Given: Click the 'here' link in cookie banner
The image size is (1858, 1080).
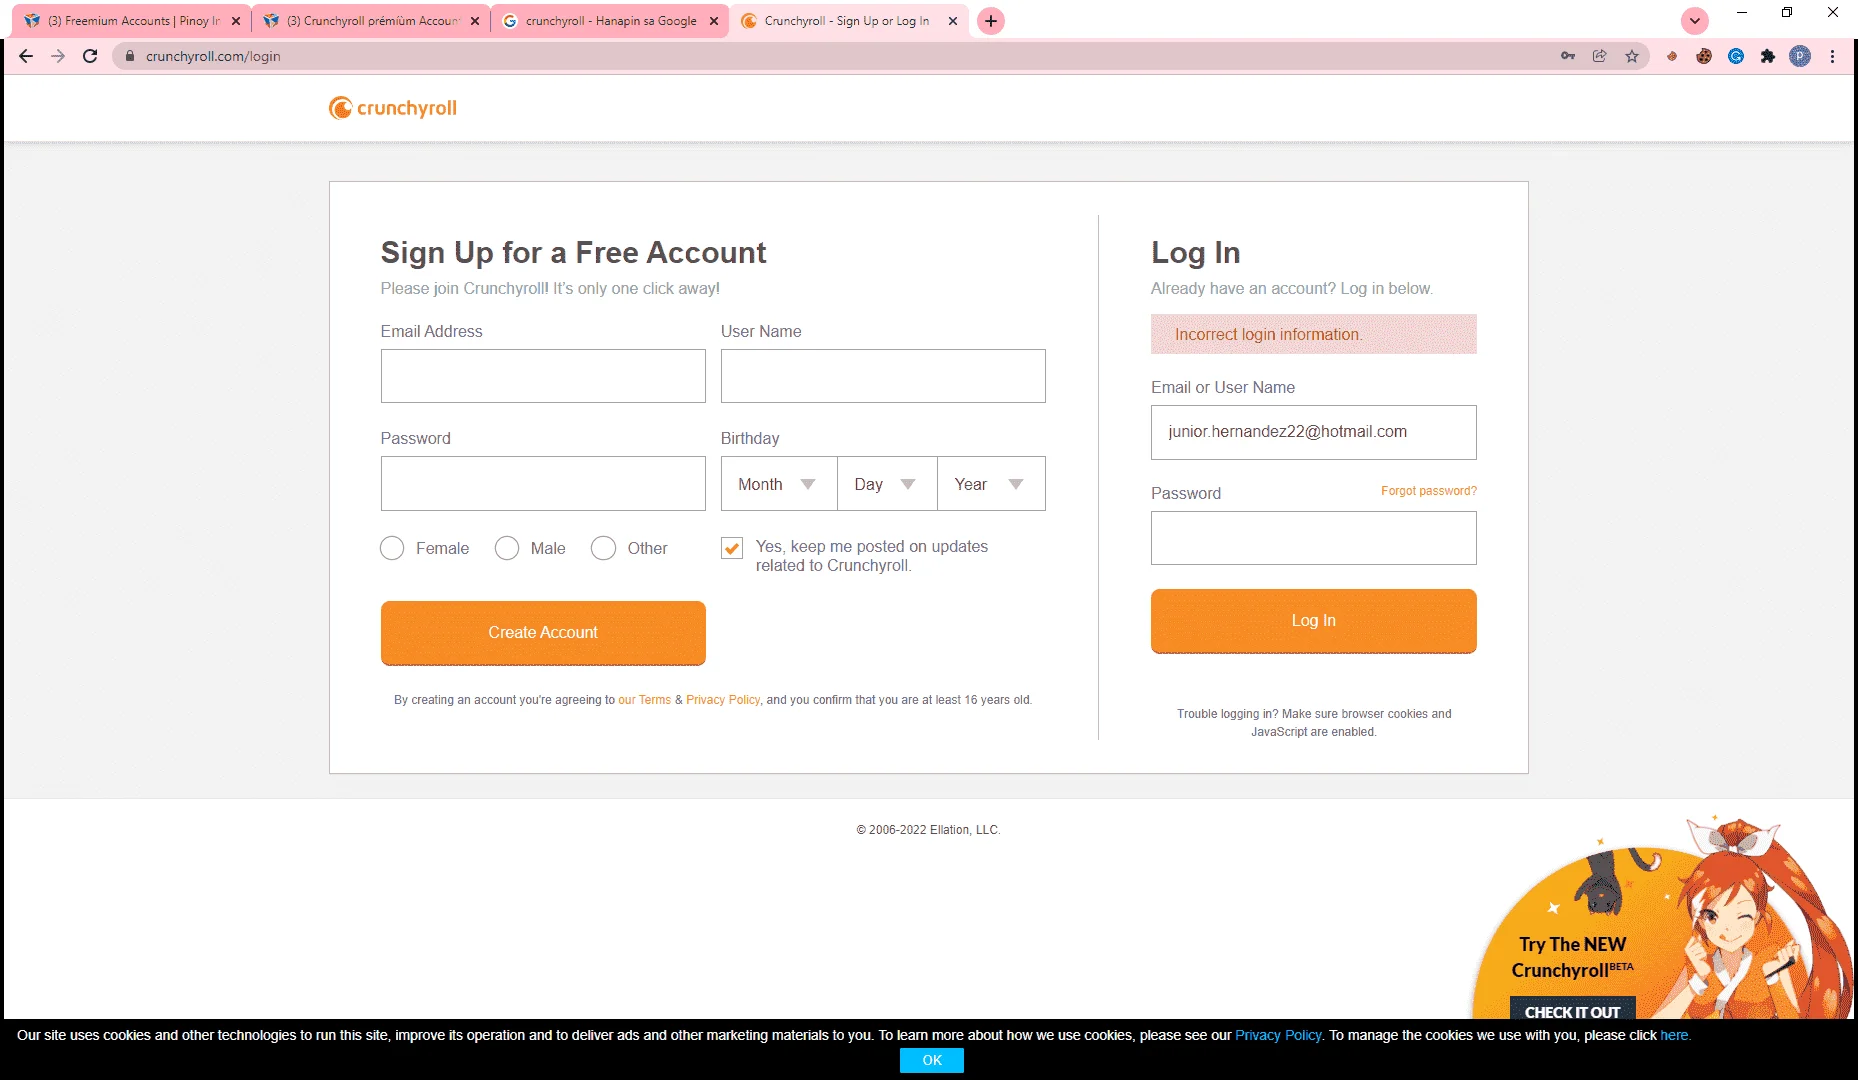Looking at the screenshot, I should (1674, 1035).
